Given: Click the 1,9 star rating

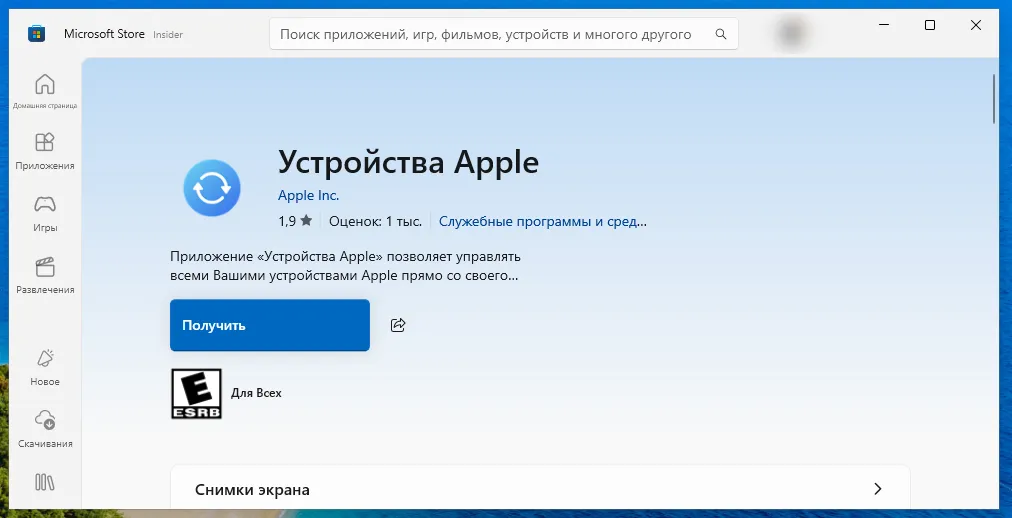Looking at the screenshot, I should pyautogui.click(x=295, y=221).
